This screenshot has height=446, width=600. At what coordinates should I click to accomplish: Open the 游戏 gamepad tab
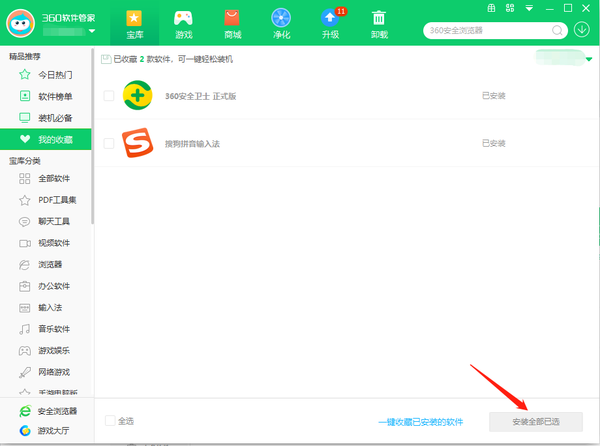tap(183, 24)
